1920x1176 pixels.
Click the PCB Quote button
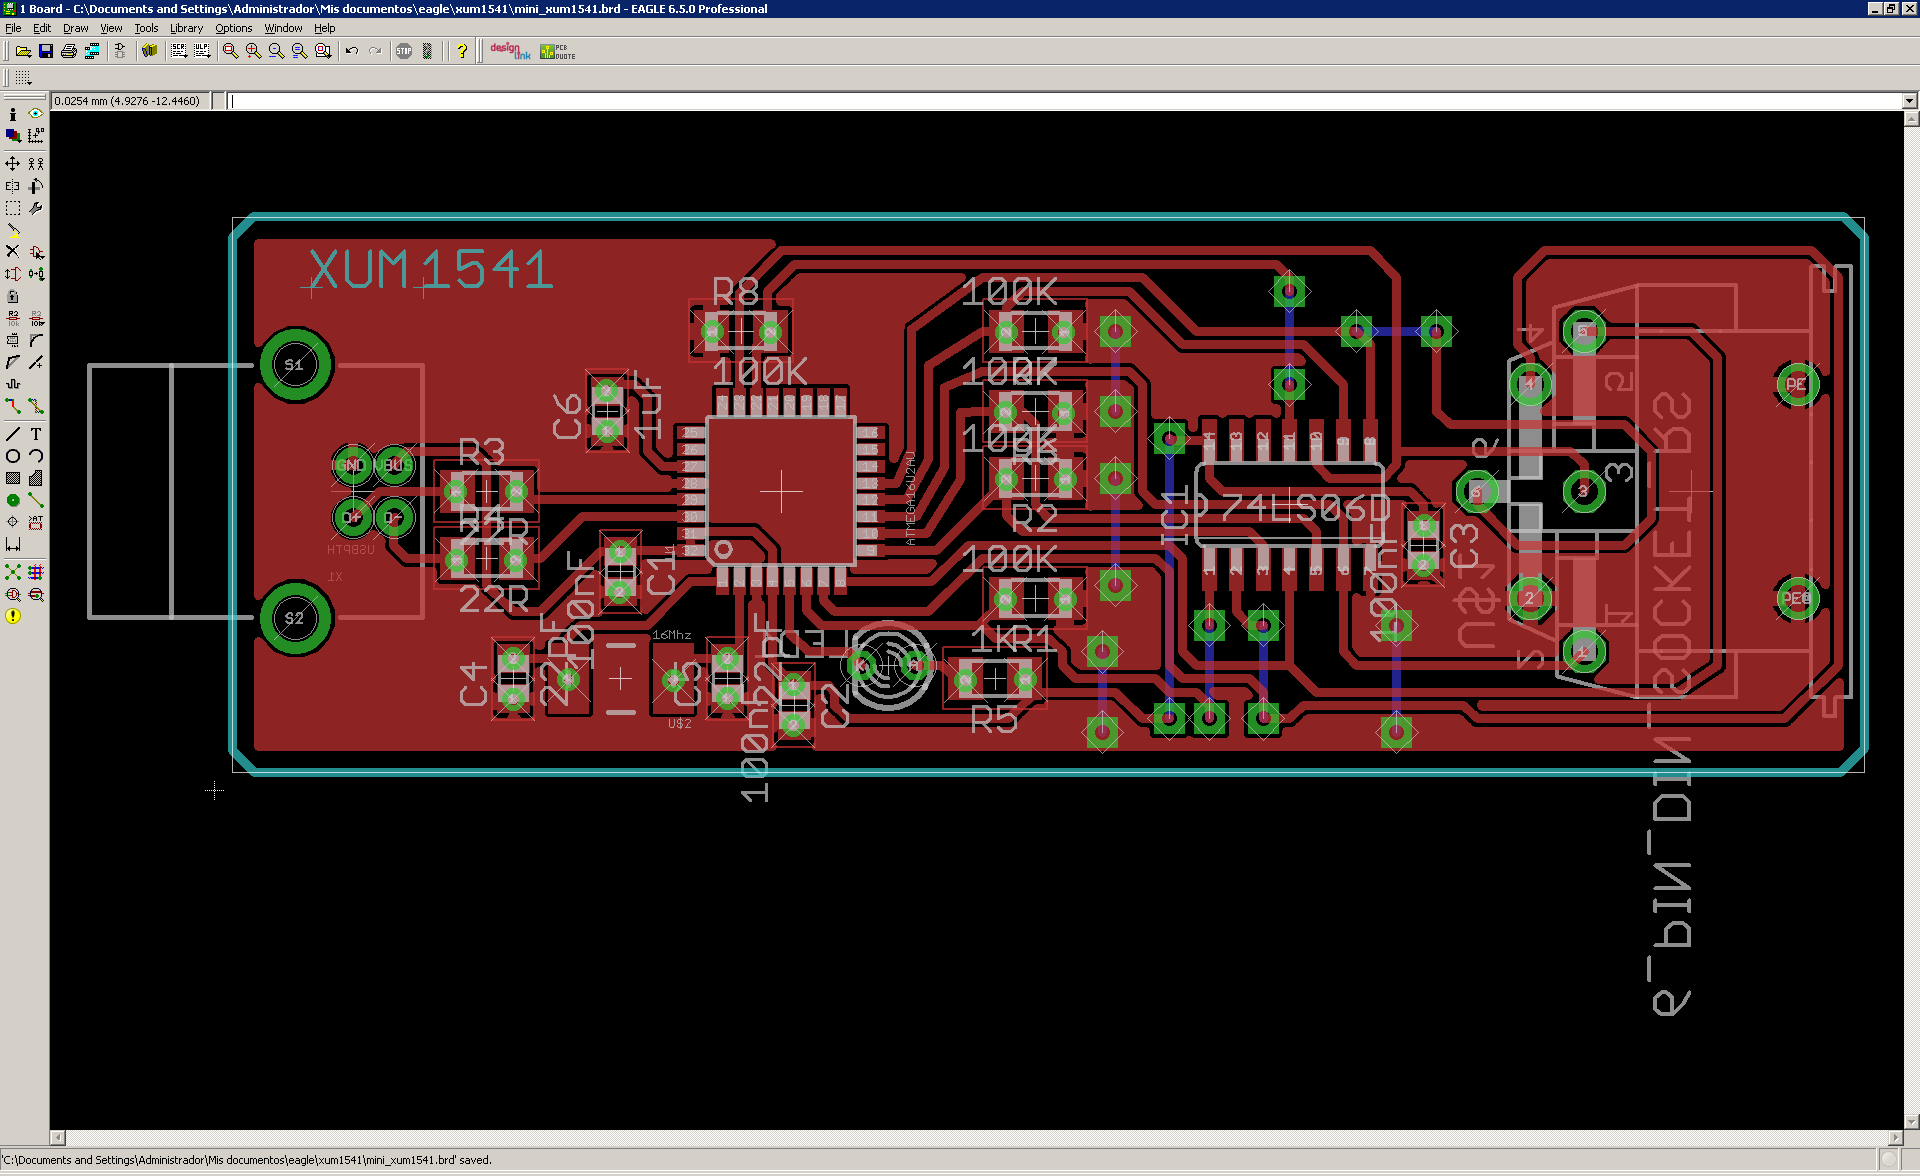point(558,51)
